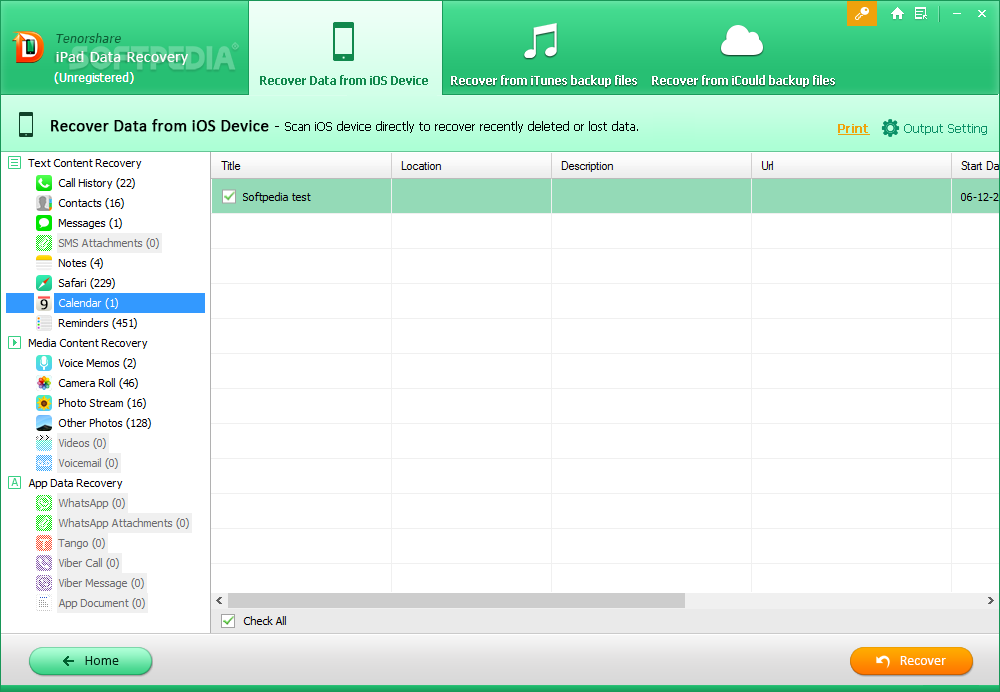This screenshot has height=692, width=1000.
Task: Click the WhatsApp icon
Action: point(44,503)
